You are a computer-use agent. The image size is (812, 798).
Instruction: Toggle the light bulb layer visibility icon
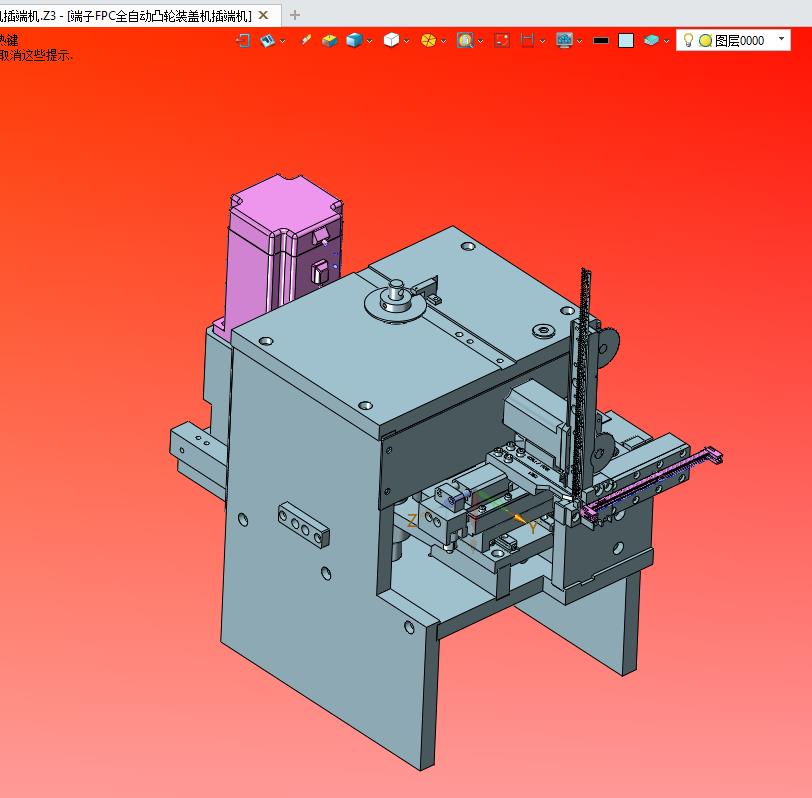coord(688,40)
